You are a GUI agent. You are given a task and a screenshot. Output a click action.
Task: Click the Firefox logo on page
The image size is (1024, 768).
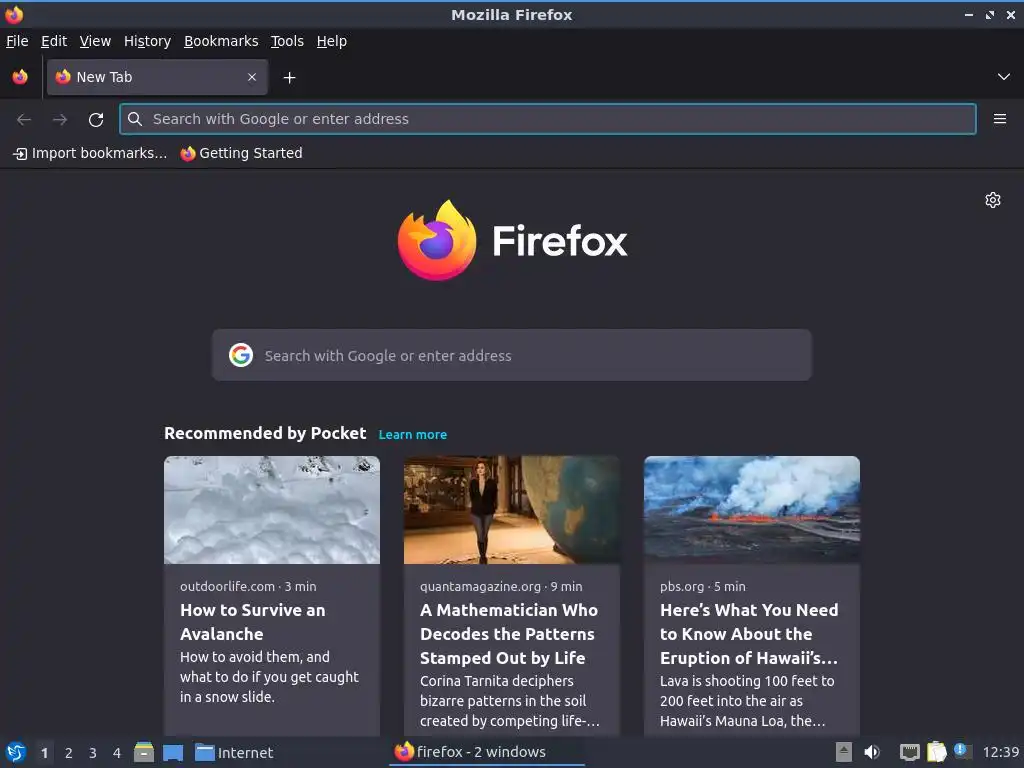[x=512, y=240]
